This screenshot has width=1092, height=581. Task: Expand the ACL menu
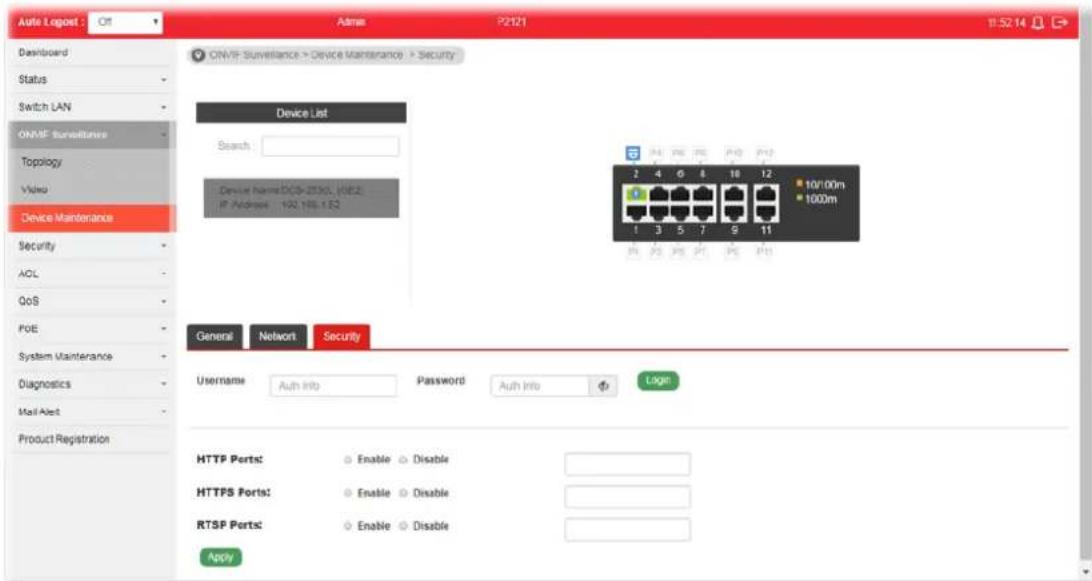point(91,274)
